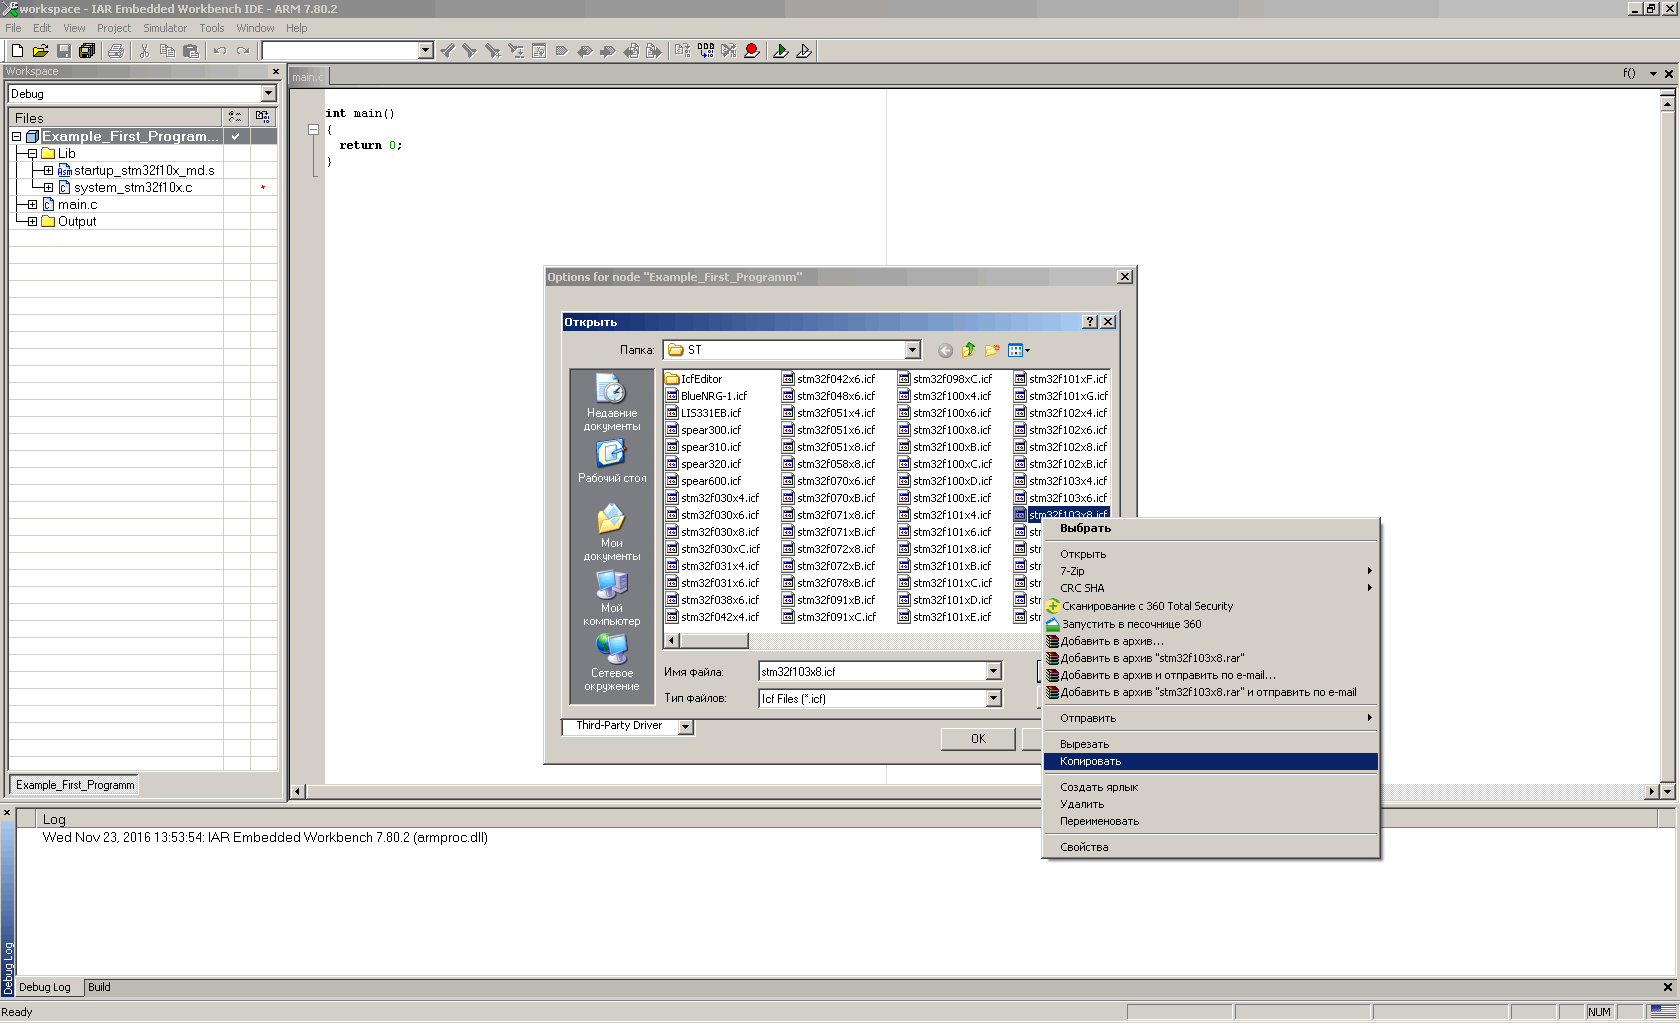This screenshot has height=1023, width=1680.
Task: Go up one folder level icon
Action: pos(968,350)
